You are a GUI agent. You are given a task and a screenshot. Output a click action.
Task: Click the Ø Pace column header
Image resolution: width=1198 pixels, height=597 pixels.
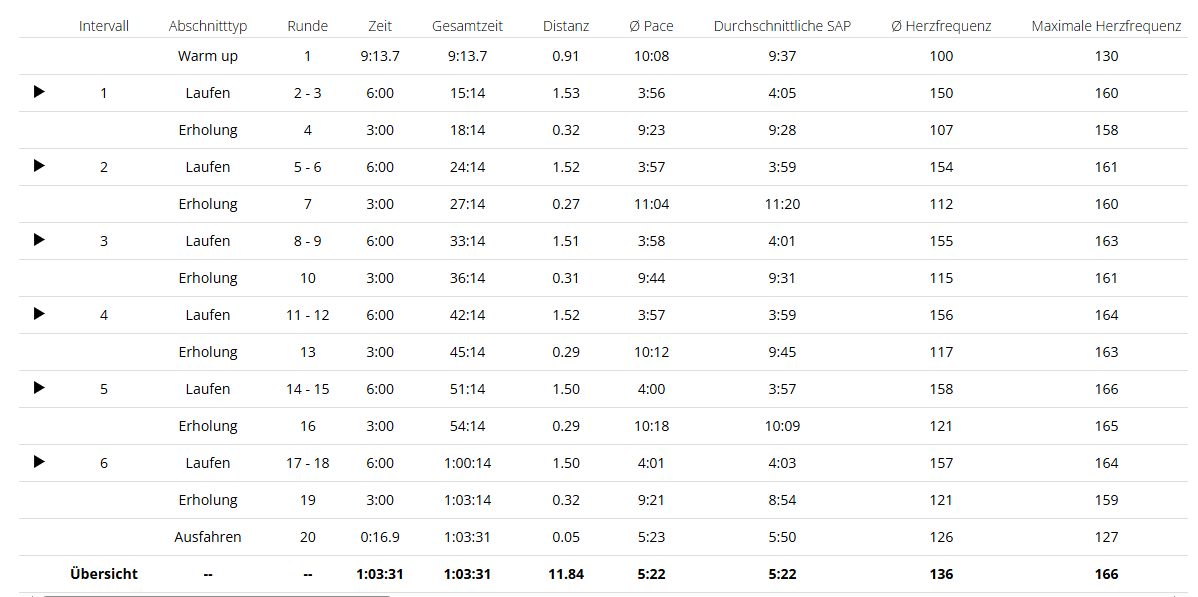(x=651, y=26)
